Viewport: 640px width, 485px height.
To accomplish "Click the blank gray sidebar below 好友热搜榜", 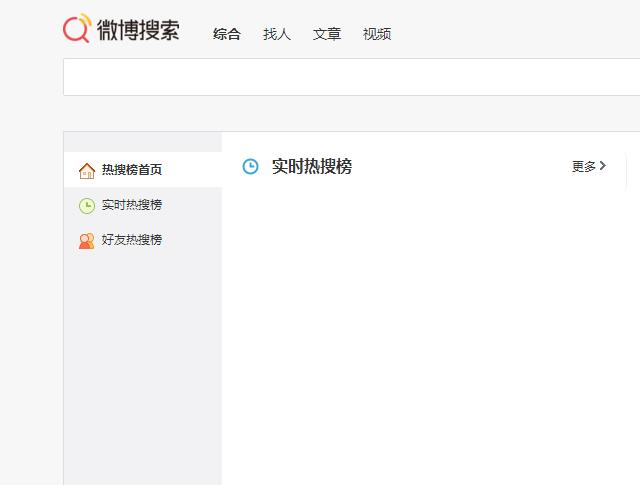I will click(x=142, y=370).
